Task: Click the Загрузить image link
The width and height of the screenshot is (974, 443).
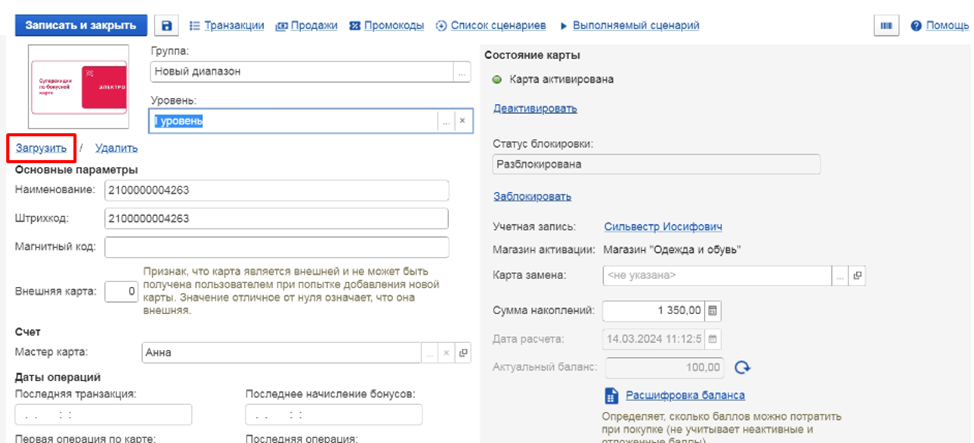Action: (x=41, y=148)
